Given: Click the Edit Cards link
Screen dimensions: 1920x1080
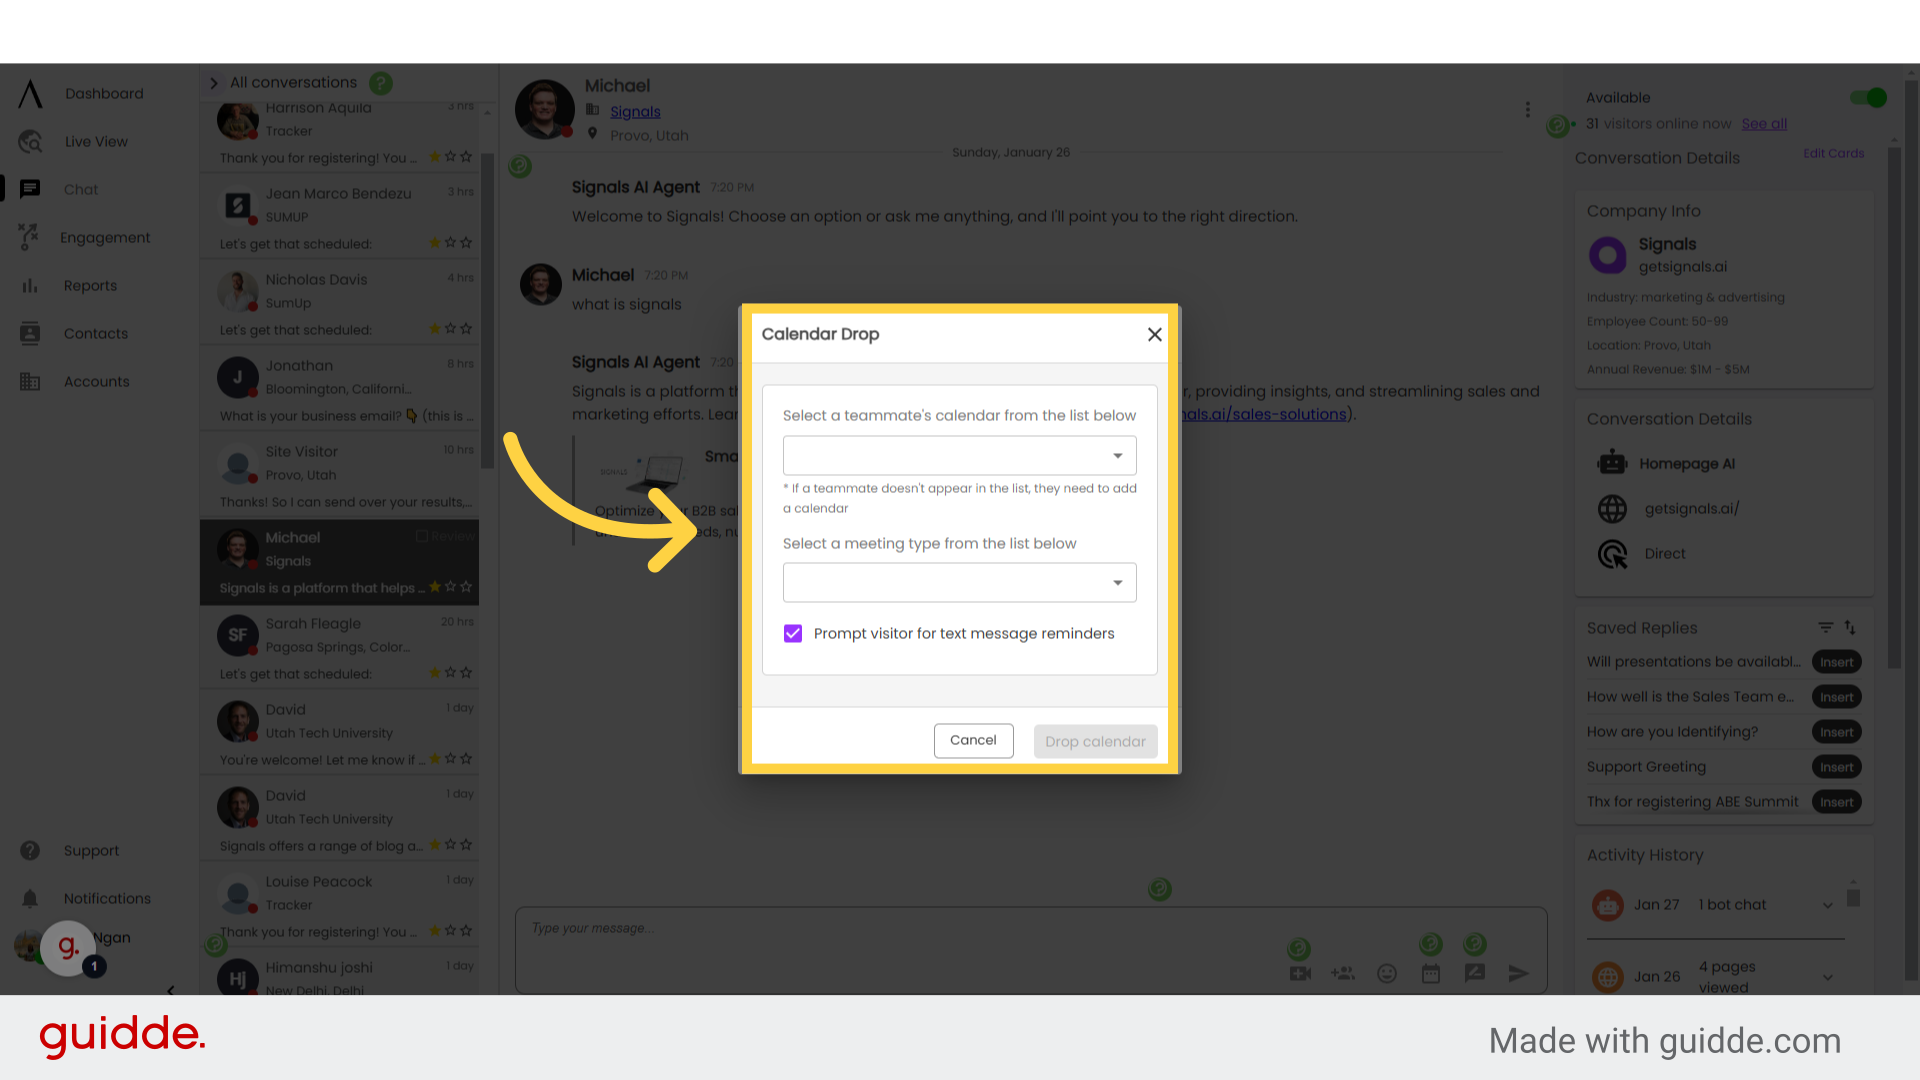Looking at the screenshot, I should [1833, 153].
